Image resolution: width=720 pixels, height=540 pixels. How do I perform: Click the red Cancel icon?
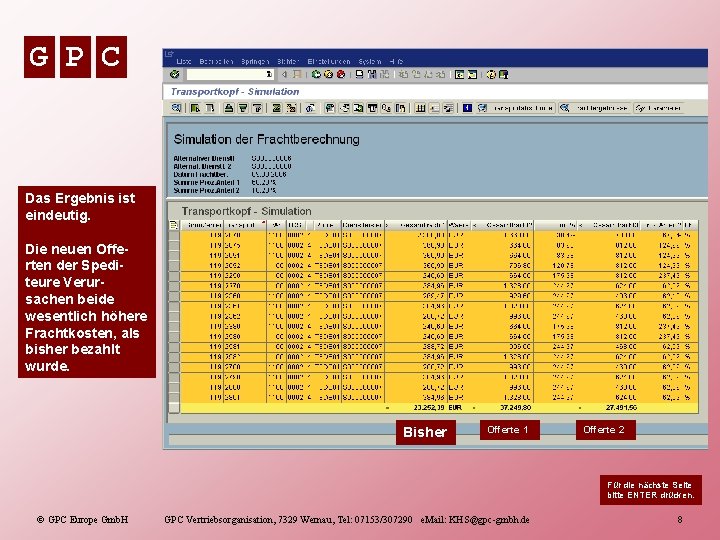[x=341, y=74]
